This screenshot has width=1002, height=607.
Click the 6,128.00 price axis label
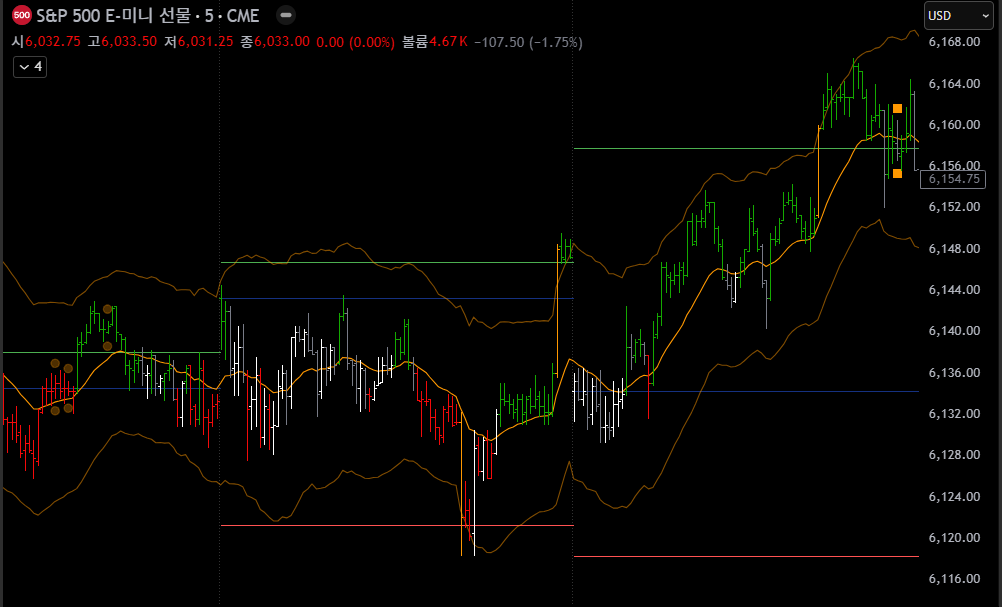pos(954,454)
